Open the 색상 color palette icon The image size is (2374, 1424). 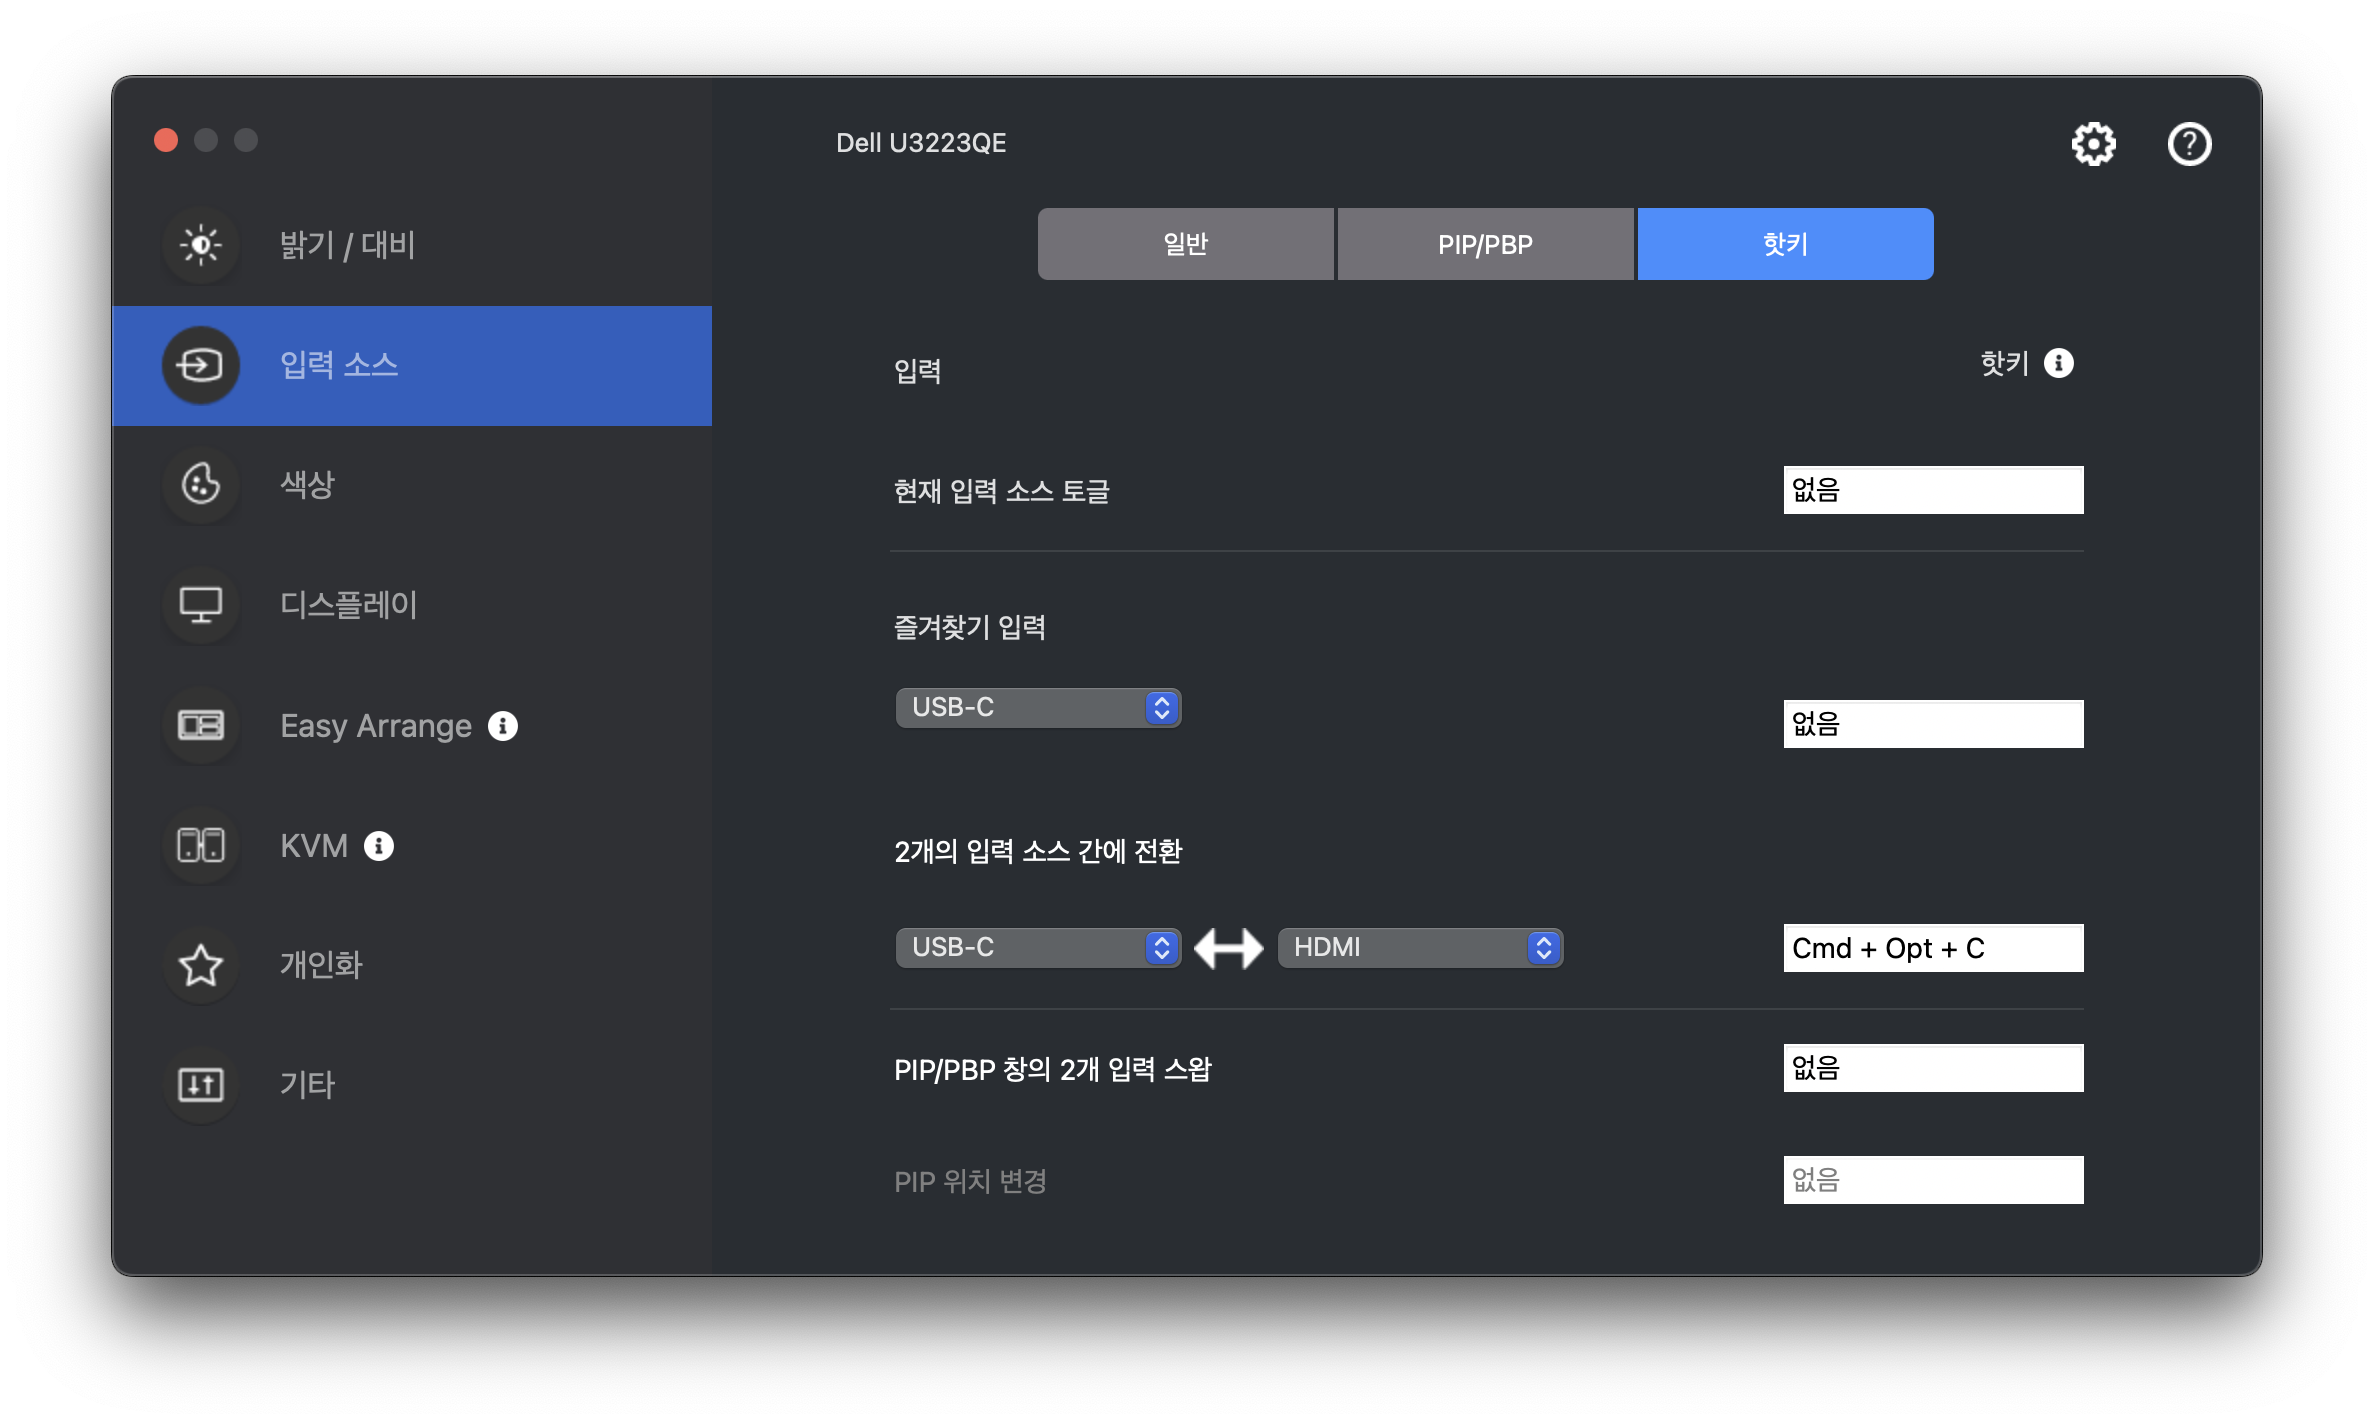[x=201, y=485]
